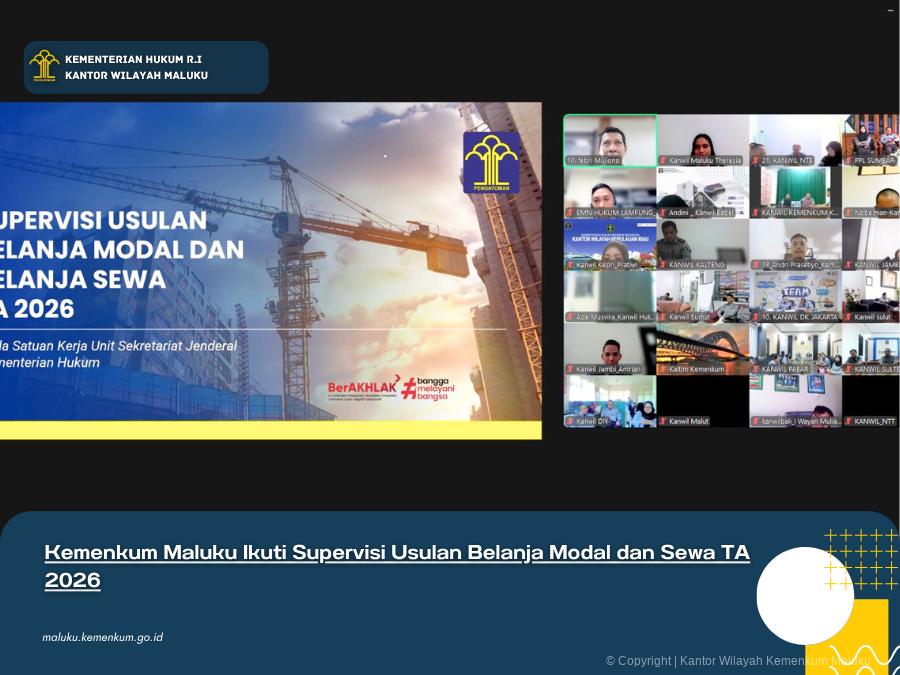Select the highlighted febri Mujiono video tile
The image size is (900, 675).
point(610,139)
